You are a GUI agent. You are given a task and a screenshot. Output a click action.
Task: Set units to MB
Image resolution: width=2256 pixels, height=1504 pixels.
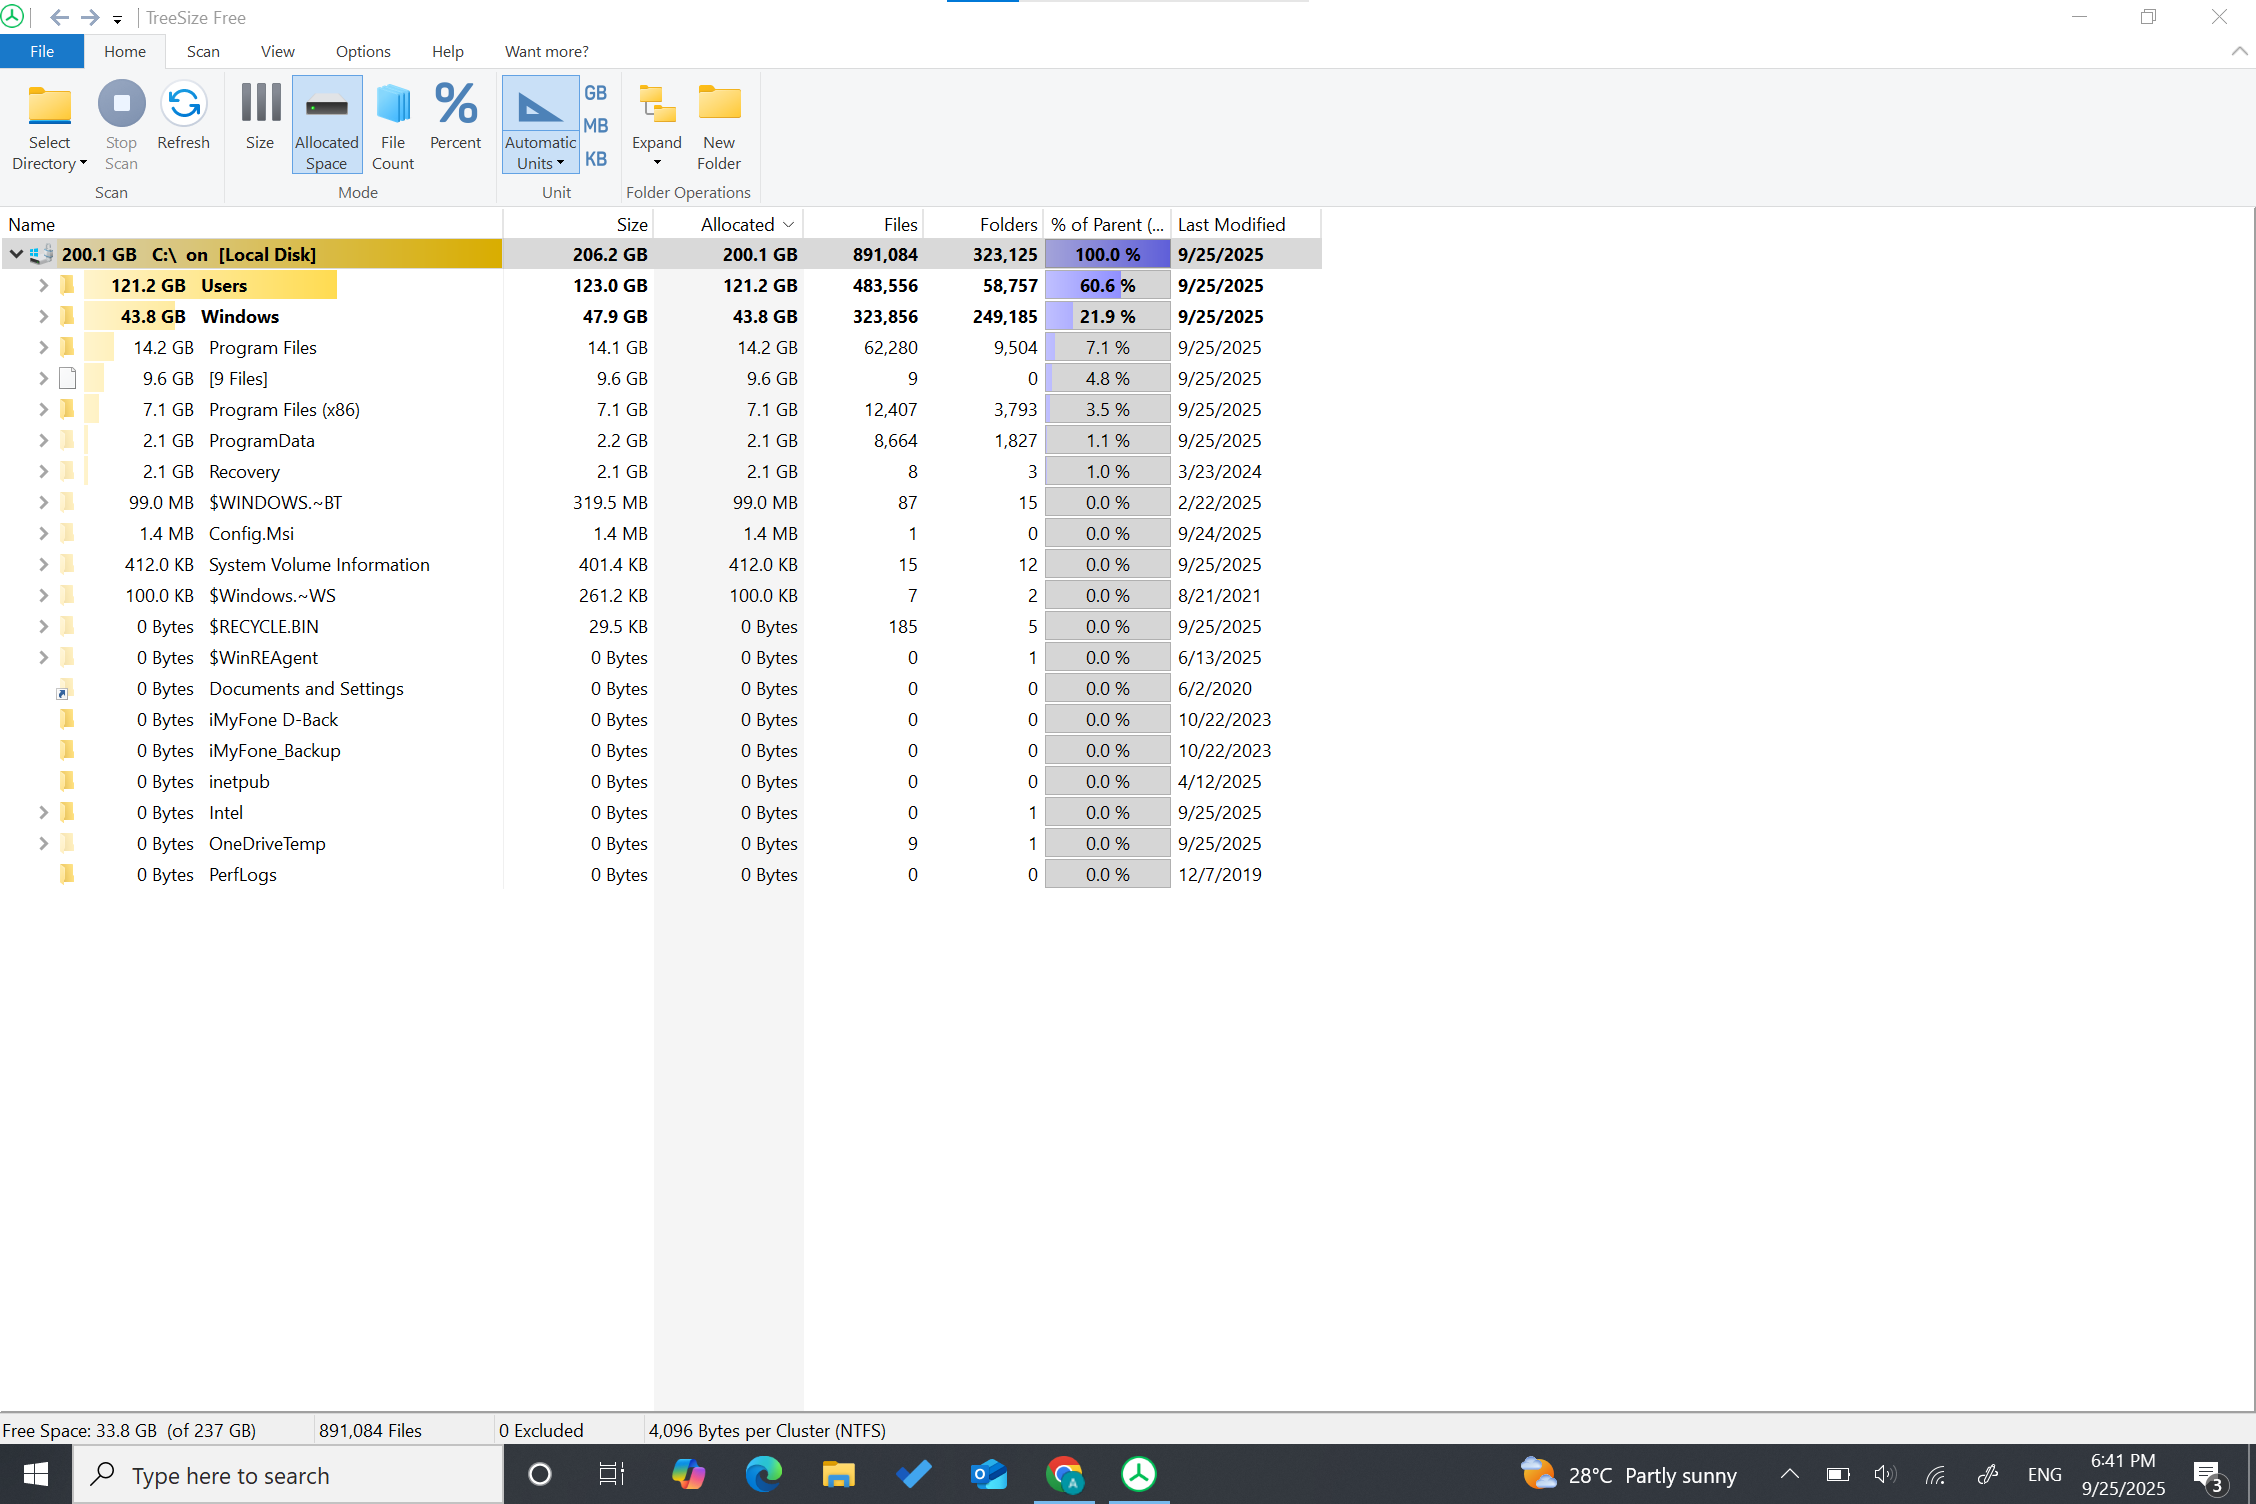click(596, 124)
